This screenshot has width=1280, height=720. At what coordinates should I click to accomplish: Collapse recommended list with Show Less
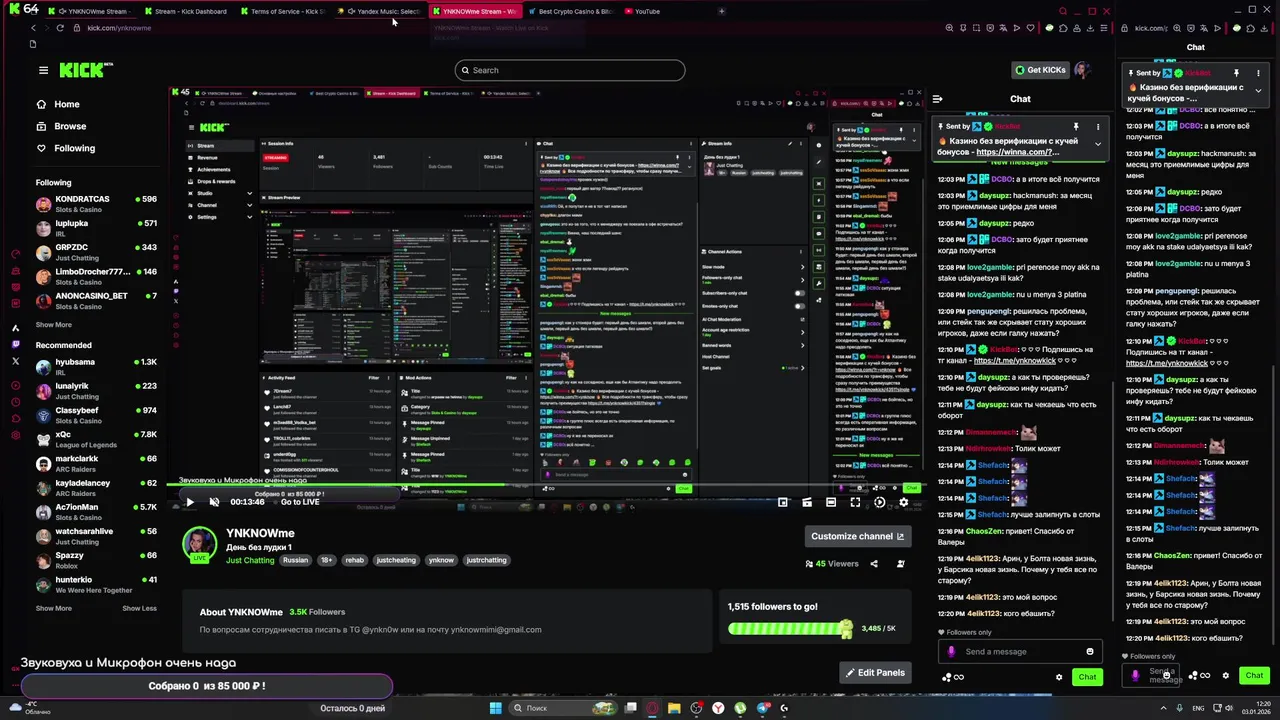pyautogui.click(x=139, y=608)
